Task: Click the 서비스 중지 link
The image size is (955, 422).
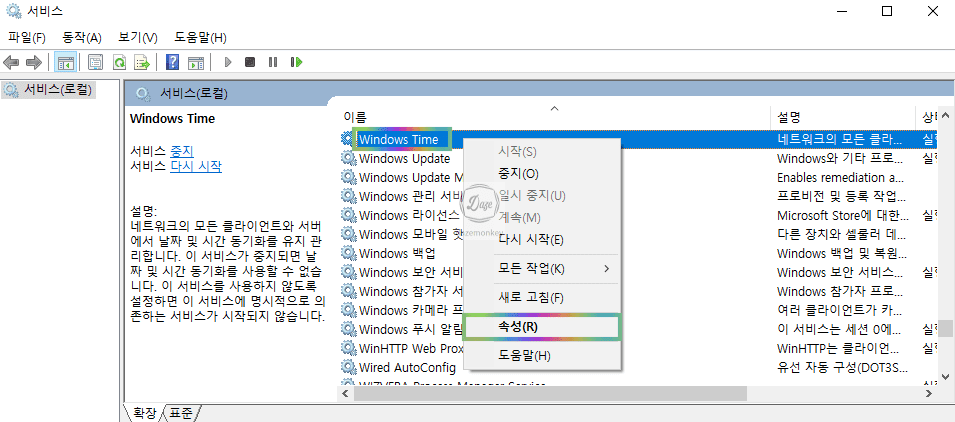Action: (181, 151)
